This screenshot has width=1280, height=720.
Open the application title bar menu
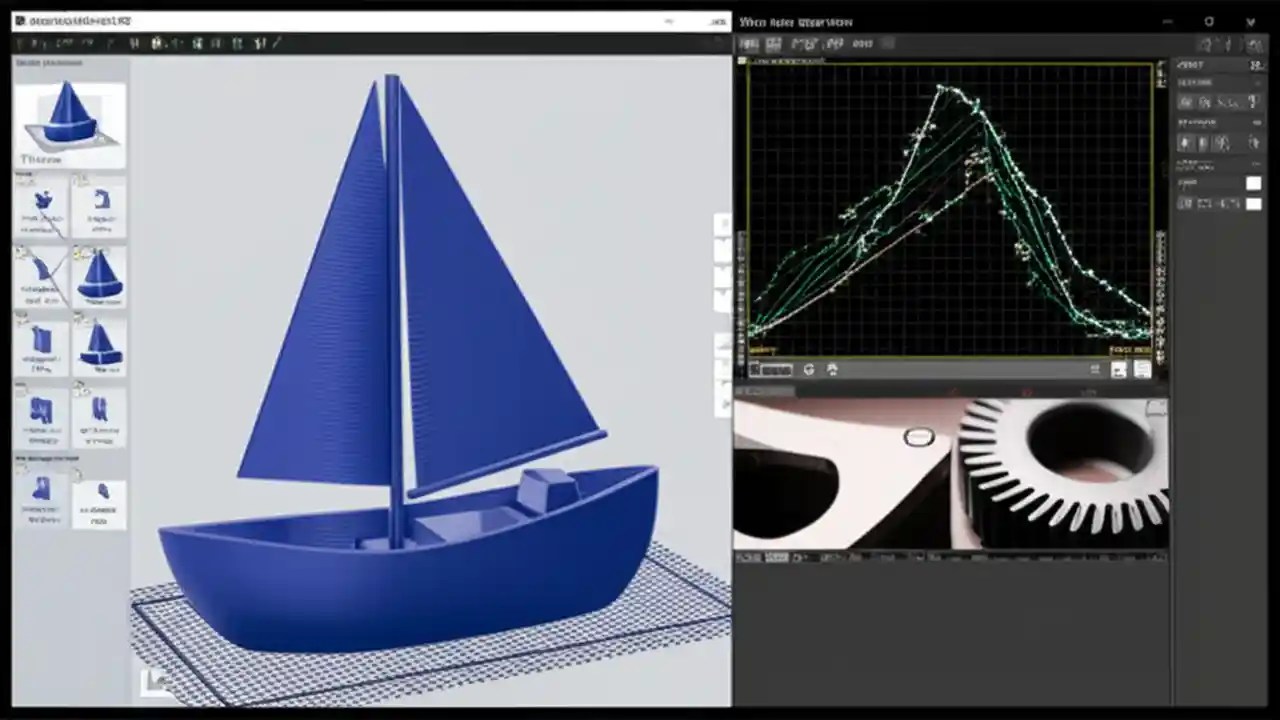click(60, 20)
